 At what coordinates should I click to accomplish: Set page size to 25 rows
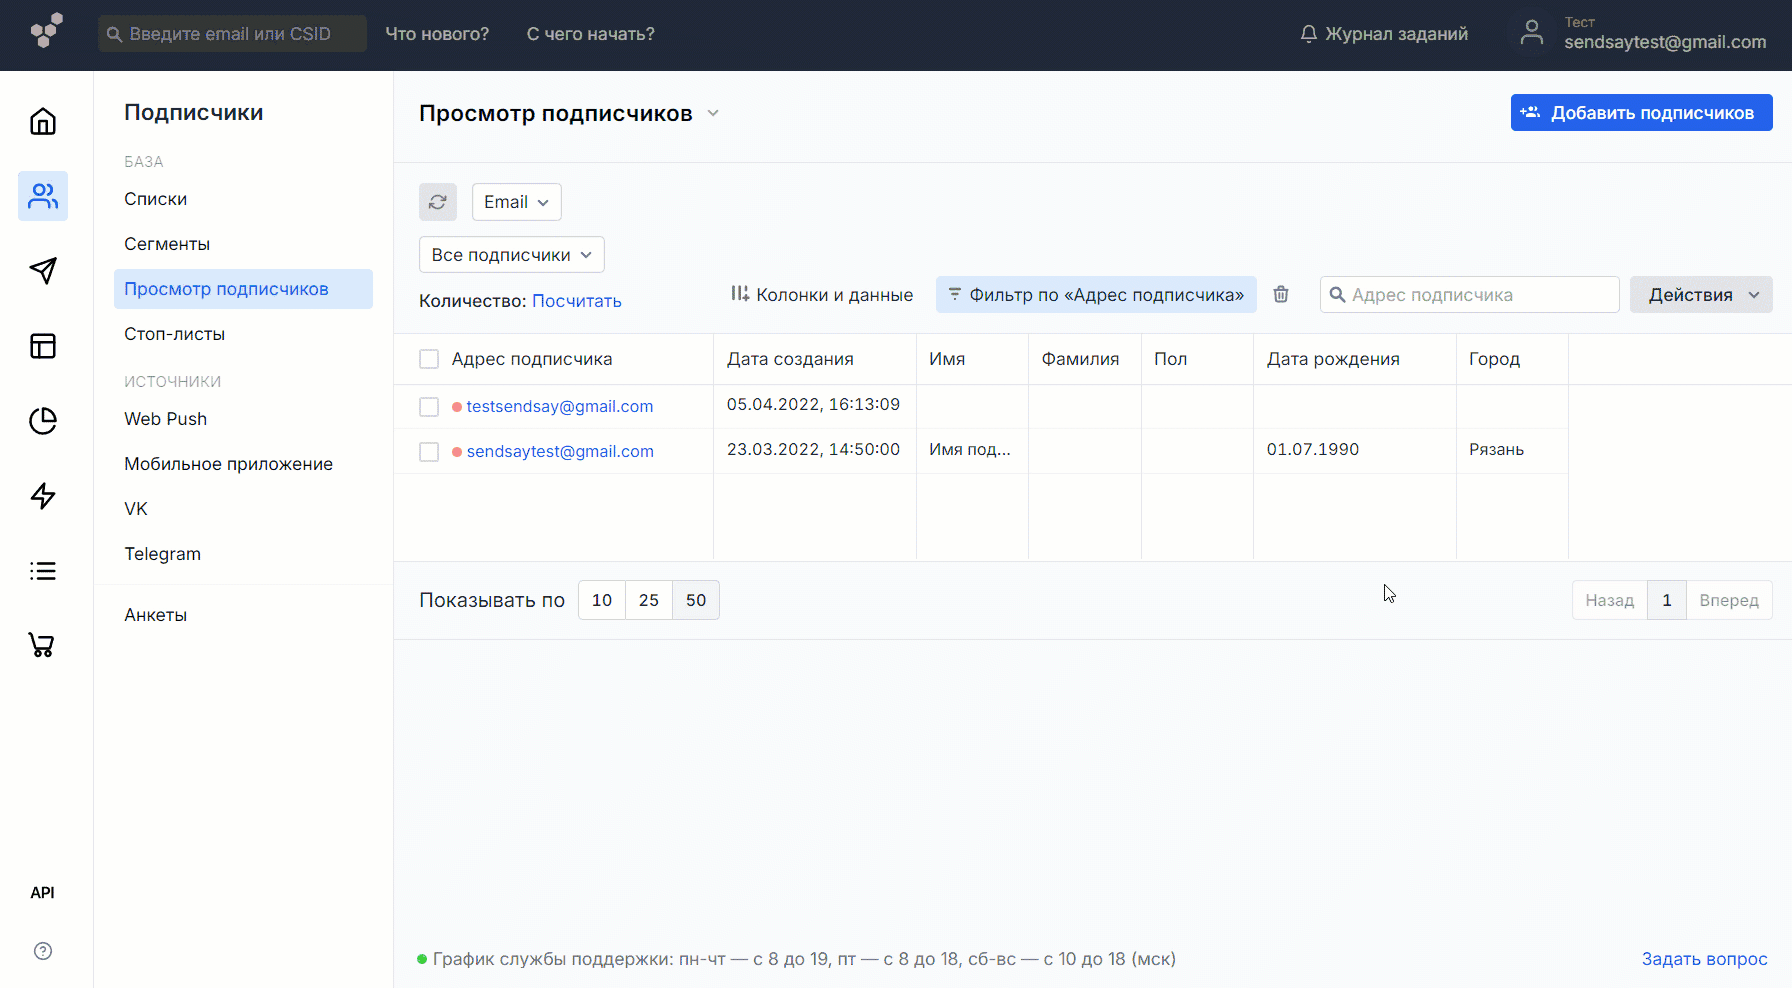pos(649,600)
